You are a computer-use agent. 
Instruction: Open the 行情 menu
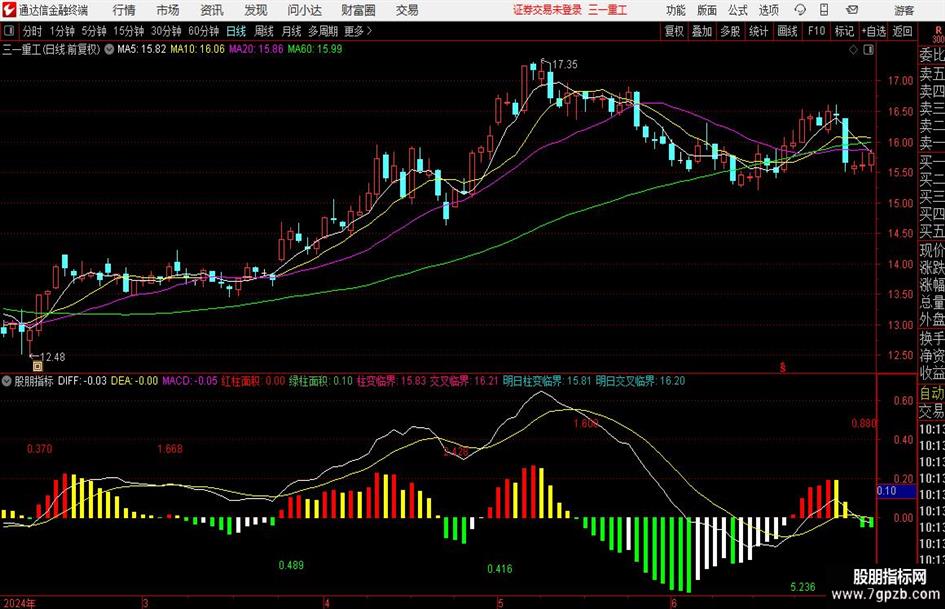124,10
